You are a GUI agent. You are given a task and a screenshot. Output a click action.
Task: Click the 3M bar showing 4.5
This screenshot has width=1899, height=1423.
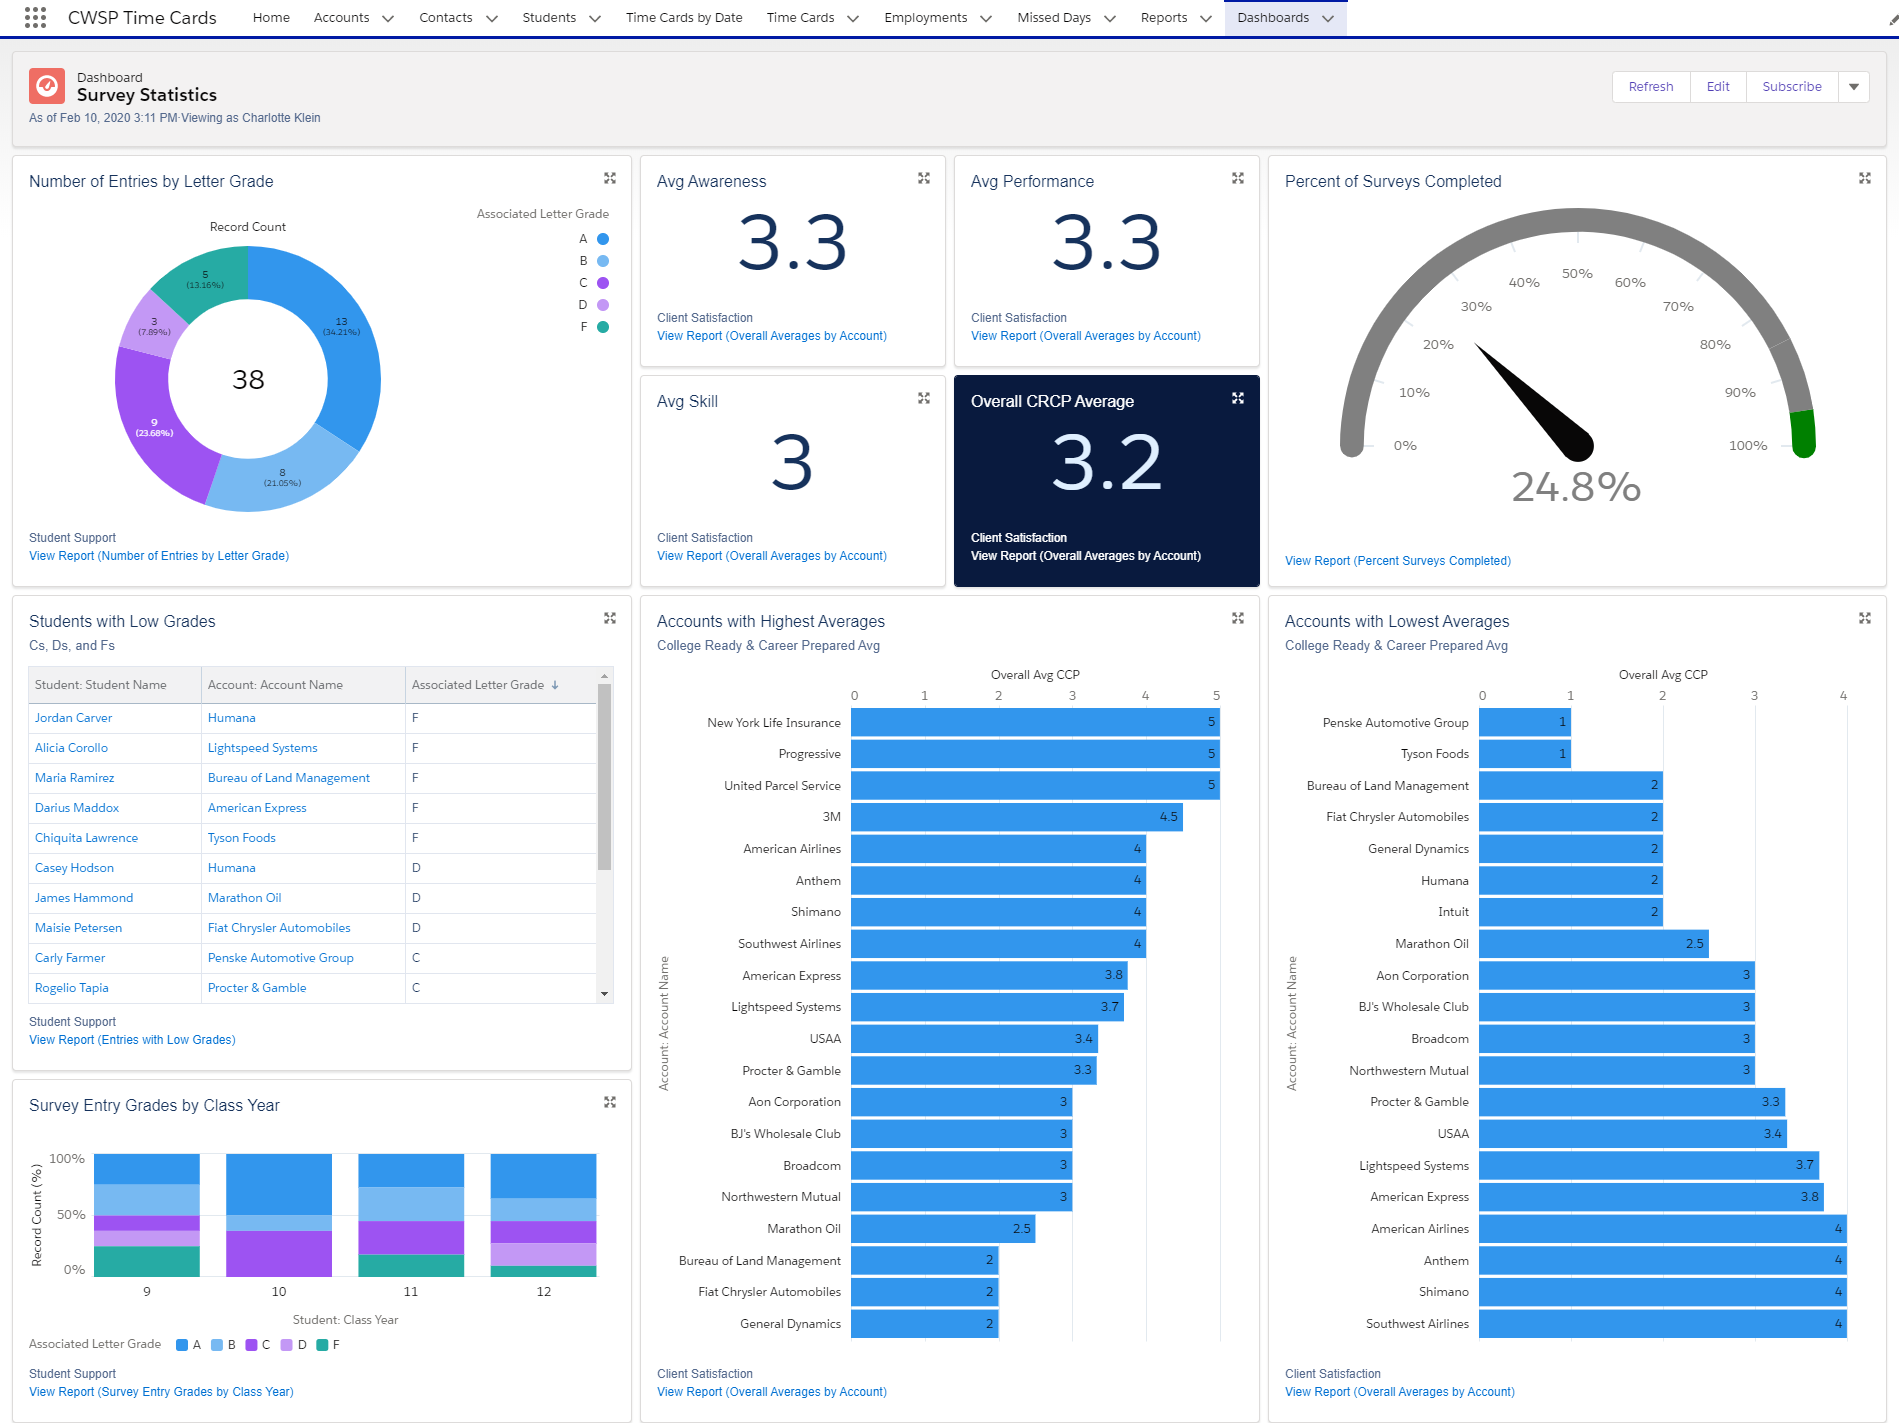(1017, 817)
